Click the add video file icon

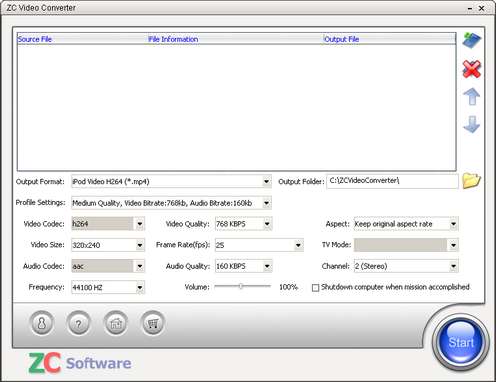click(472, 41)
